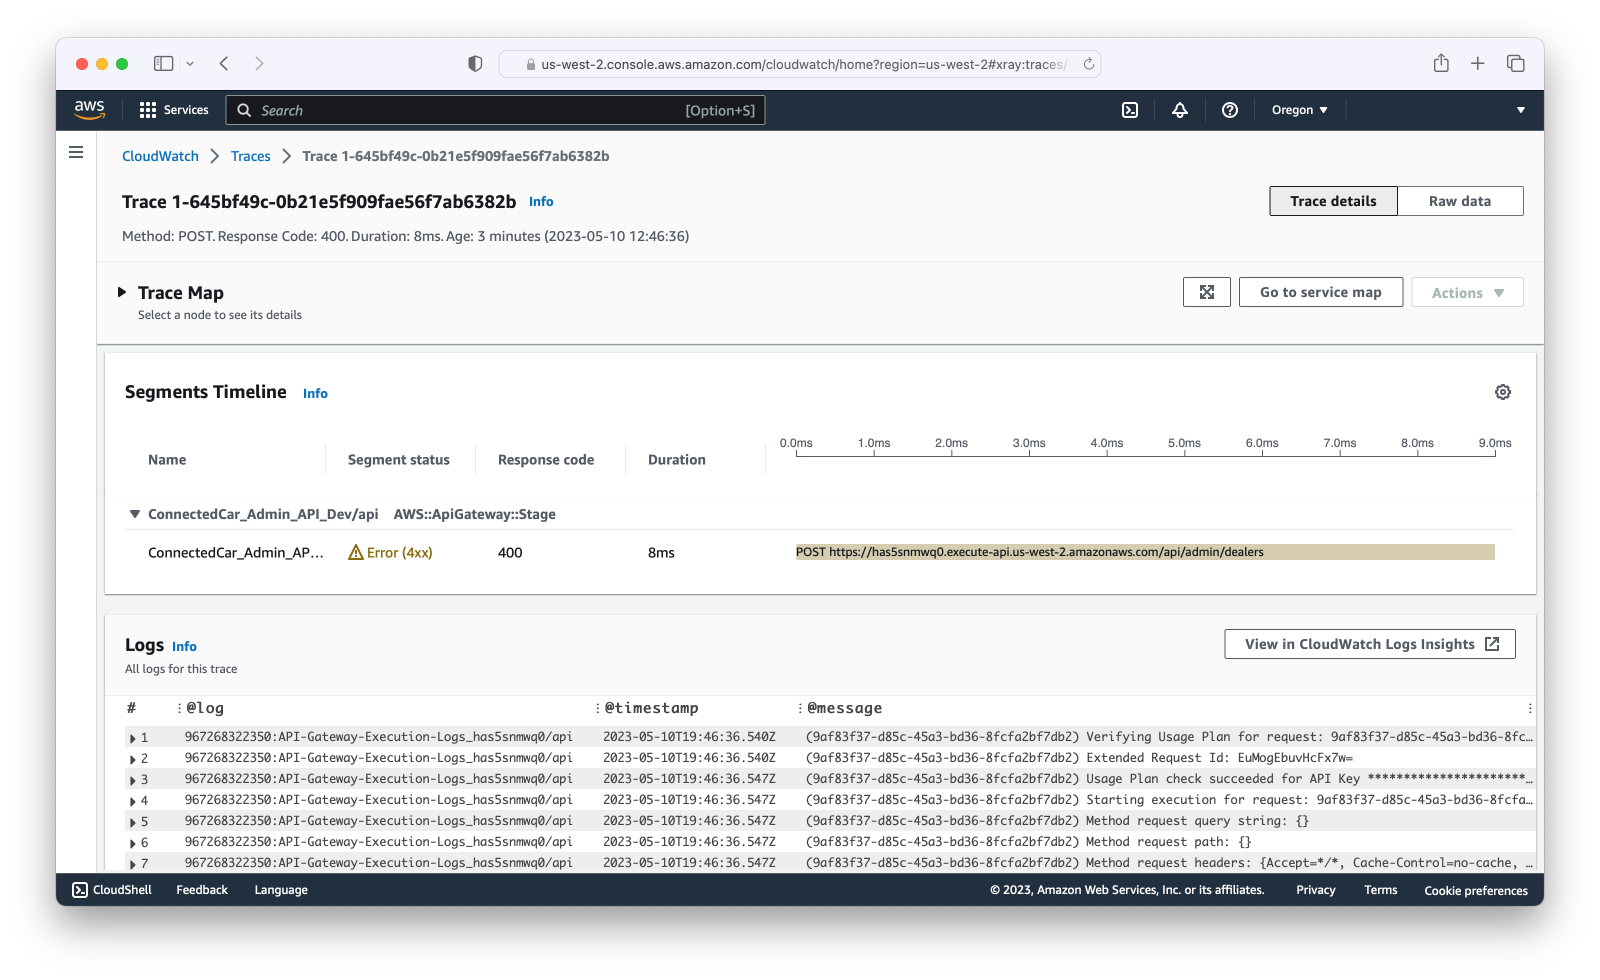Click the search magnifier icon
This screenshot has height=980, width=1600.
click(x=244, y=110)
